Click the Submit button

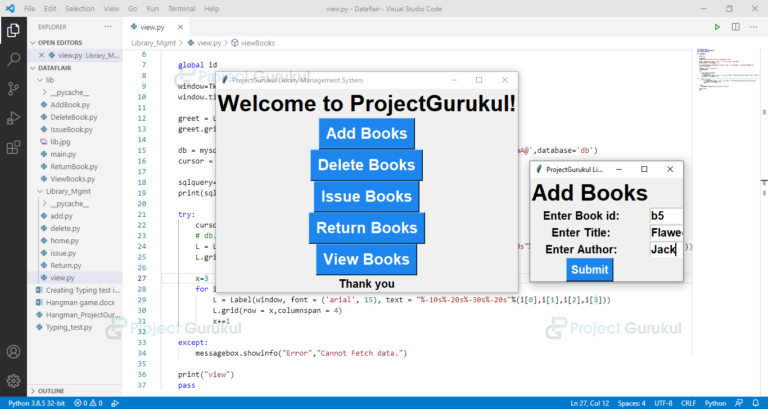click(589, 269)
